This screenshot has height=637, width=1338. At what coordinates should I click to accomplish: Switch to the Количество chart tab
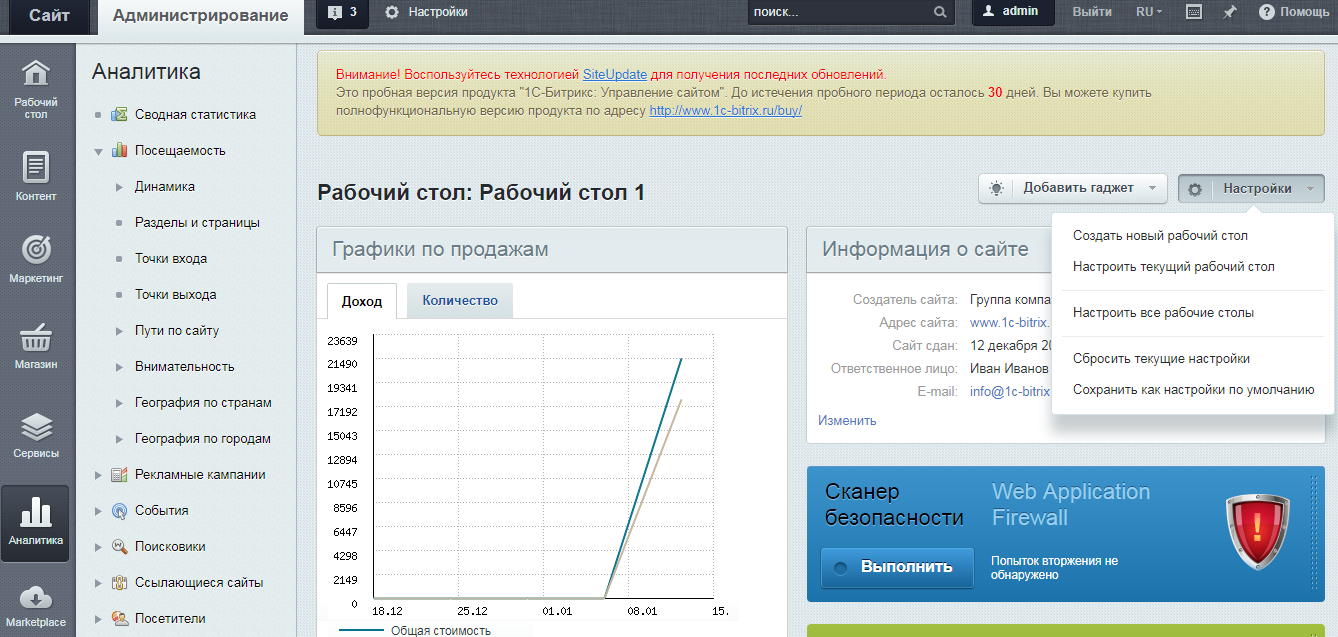459,300
